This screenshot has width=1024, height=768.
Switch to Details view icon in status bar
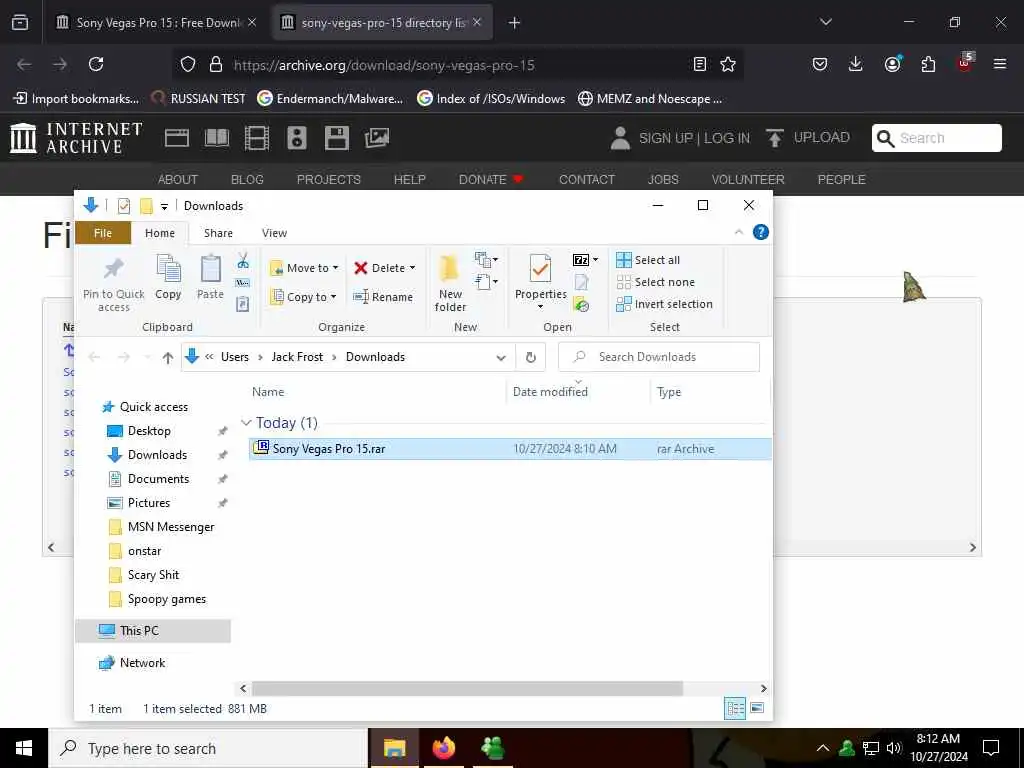(735, 708)
